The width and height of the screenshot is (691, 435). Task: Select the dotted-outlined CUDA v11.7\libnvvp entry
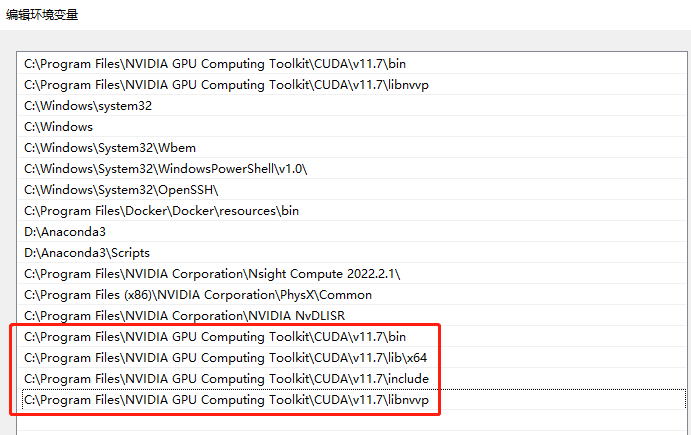tap(352, 400)
